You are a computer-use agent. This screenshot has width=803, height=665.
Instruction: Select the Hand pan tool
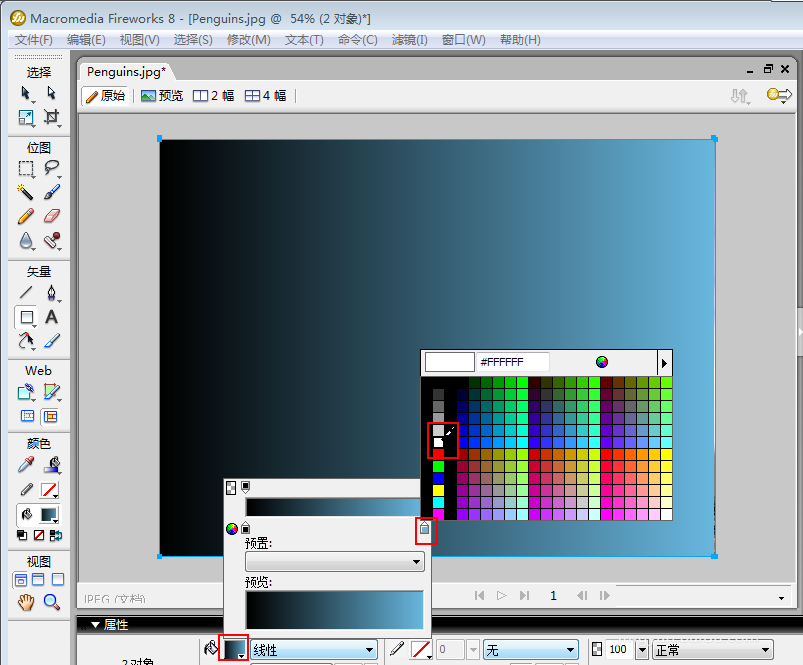(26, 601)
